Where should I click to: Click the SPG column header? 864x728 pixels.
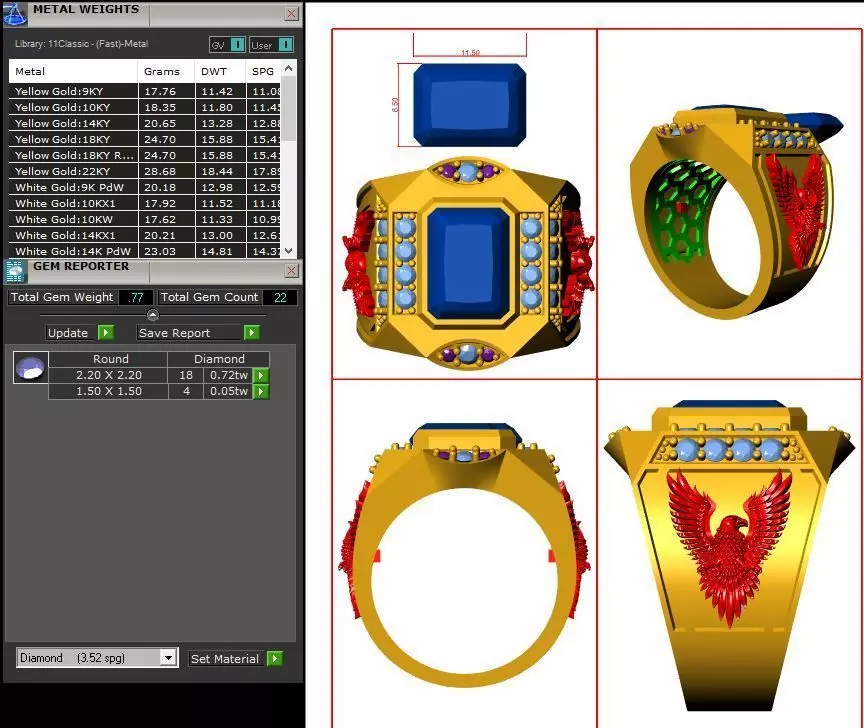pyautogui.click(x=263, y=71)
